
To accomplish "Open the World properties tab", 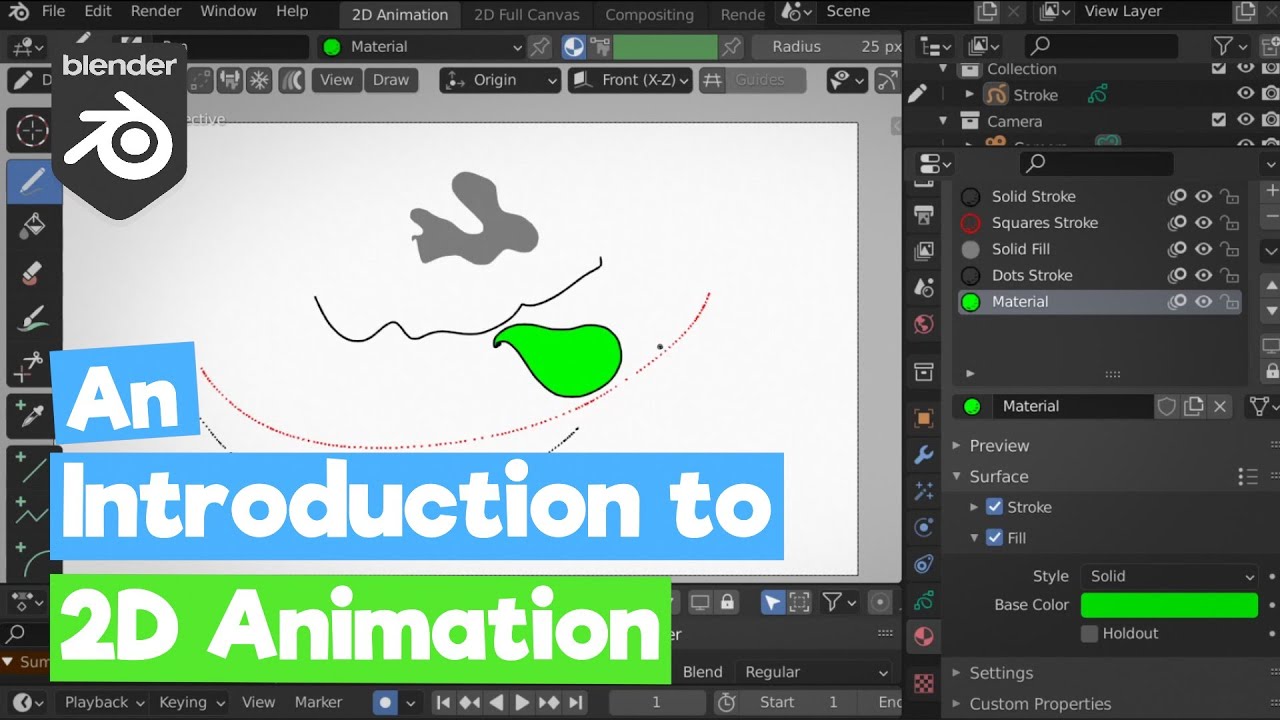I will tap(924, 324).
